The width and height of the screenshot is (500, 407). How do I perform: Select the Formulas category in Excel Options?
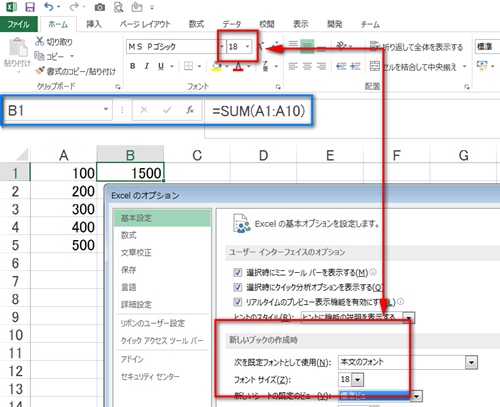162,235
